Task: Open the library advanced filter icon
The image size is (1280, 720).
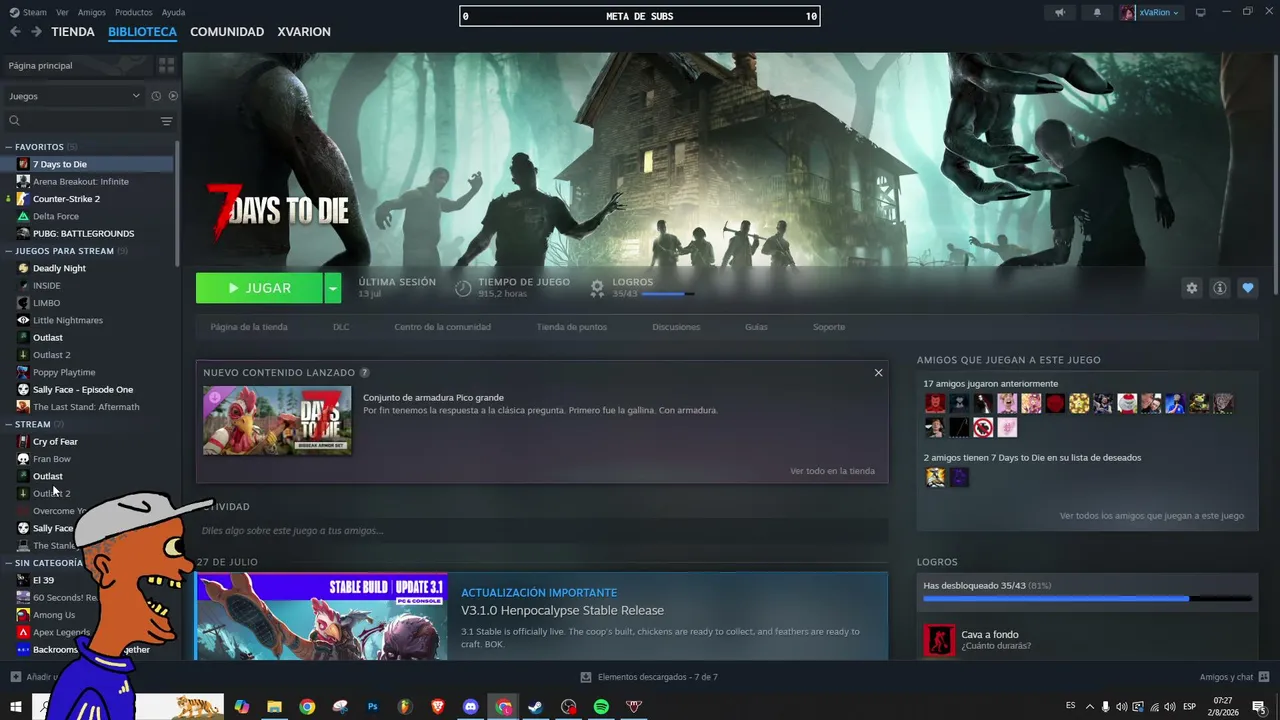Action: (167, 121)
